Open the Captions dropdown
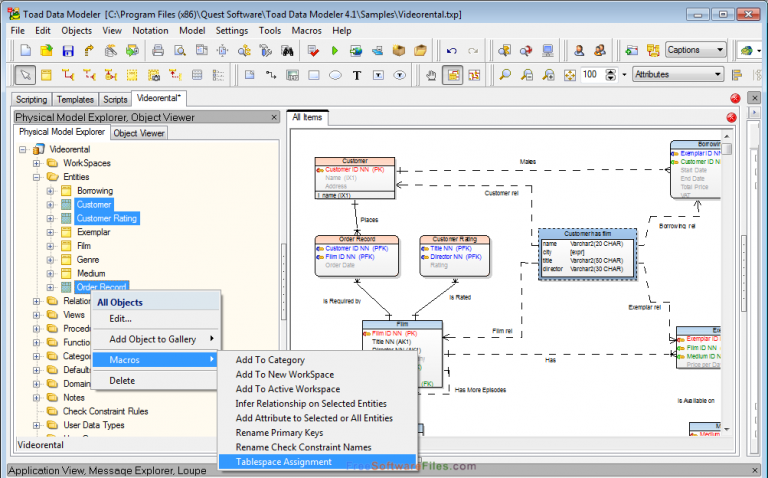 [x=695, y=50]
